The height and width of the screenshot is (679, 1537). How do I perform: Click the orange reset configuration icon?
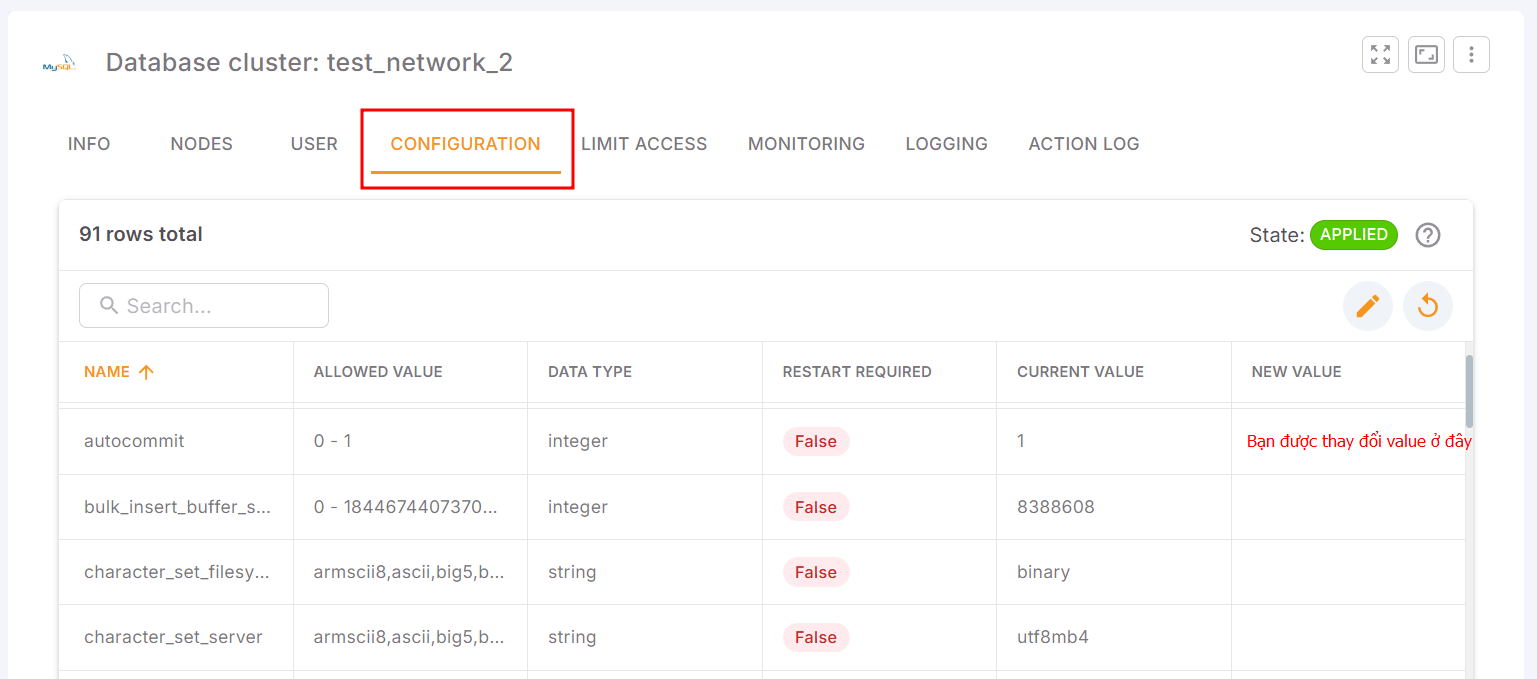tap(1428, 306)
